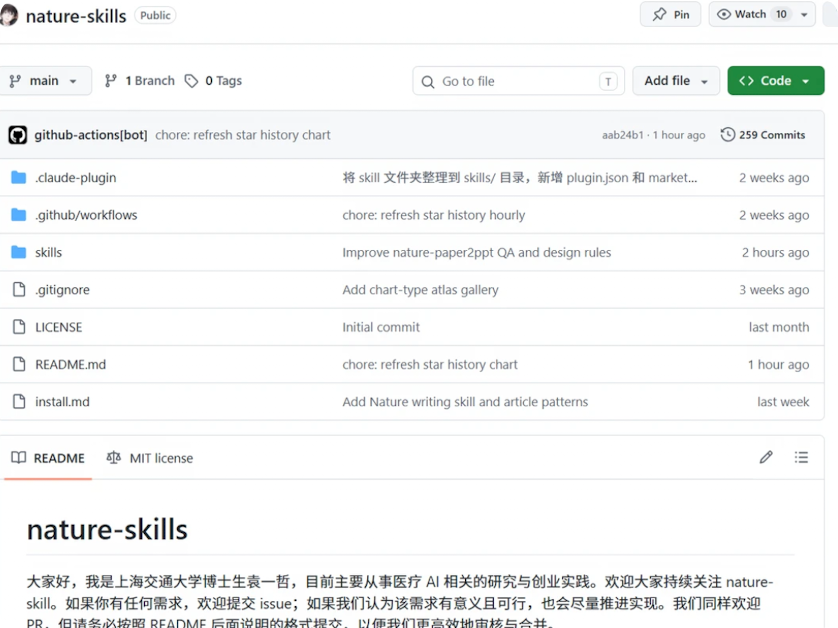Click the README.md file icon
The width and height of the screenshot is (838, 628).
19,364
